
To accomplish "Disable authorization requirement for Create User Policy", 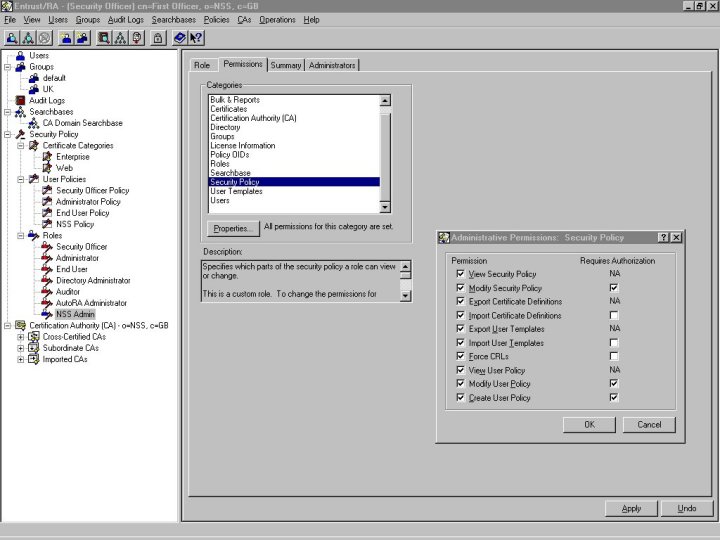I will 614,397.
